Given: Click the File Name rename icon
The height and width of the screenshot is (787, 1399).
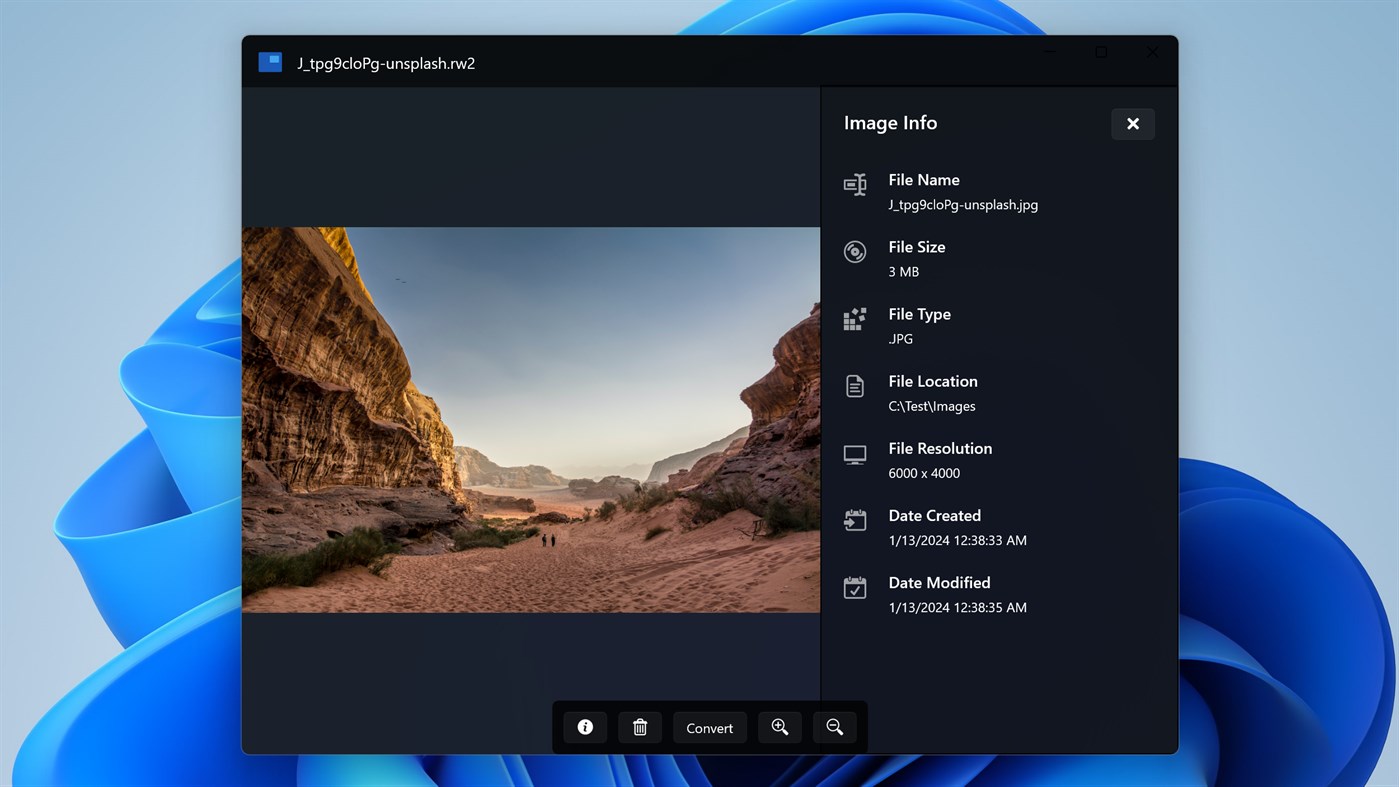Looking at the screenshot, I should coord(854,184).
